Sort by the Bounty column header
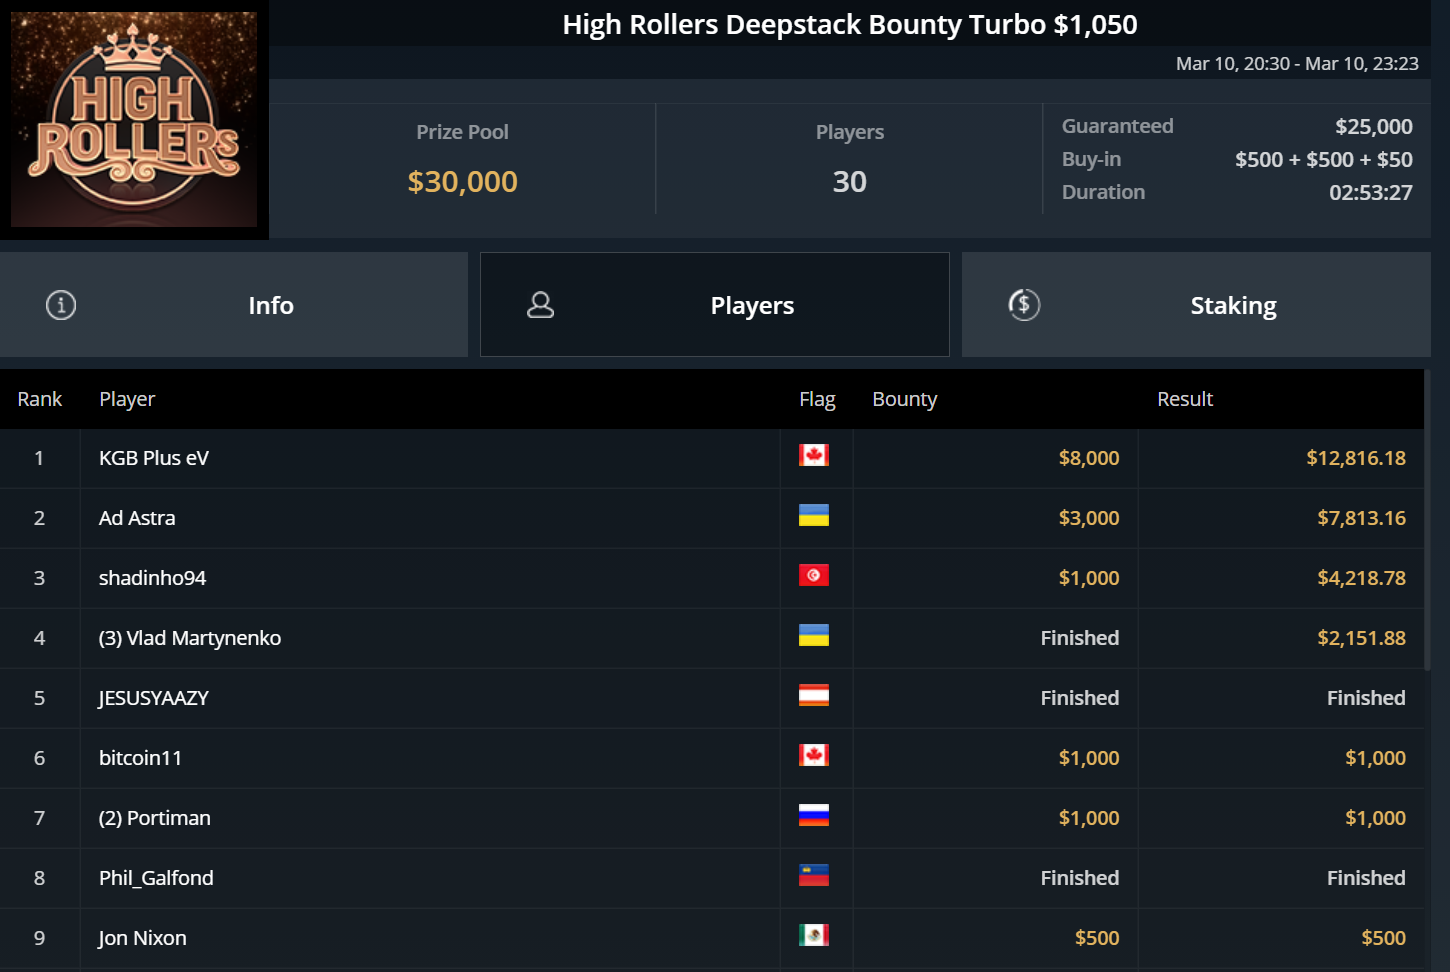The height and width of the screenshot is (972, 1450). pos(904,399)
